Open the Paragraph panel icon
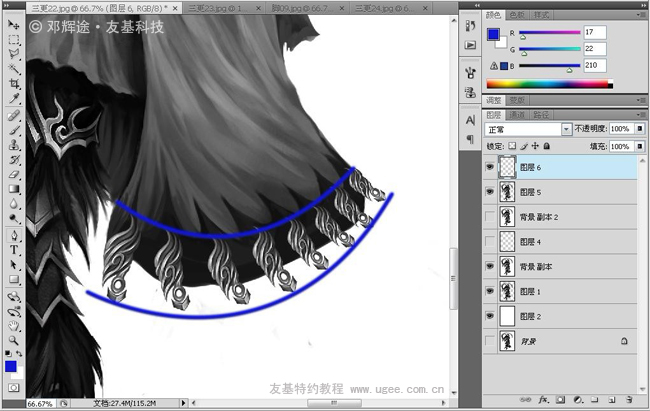The width and height of the screenshot is (650, 411). click(x=470, y=139)
